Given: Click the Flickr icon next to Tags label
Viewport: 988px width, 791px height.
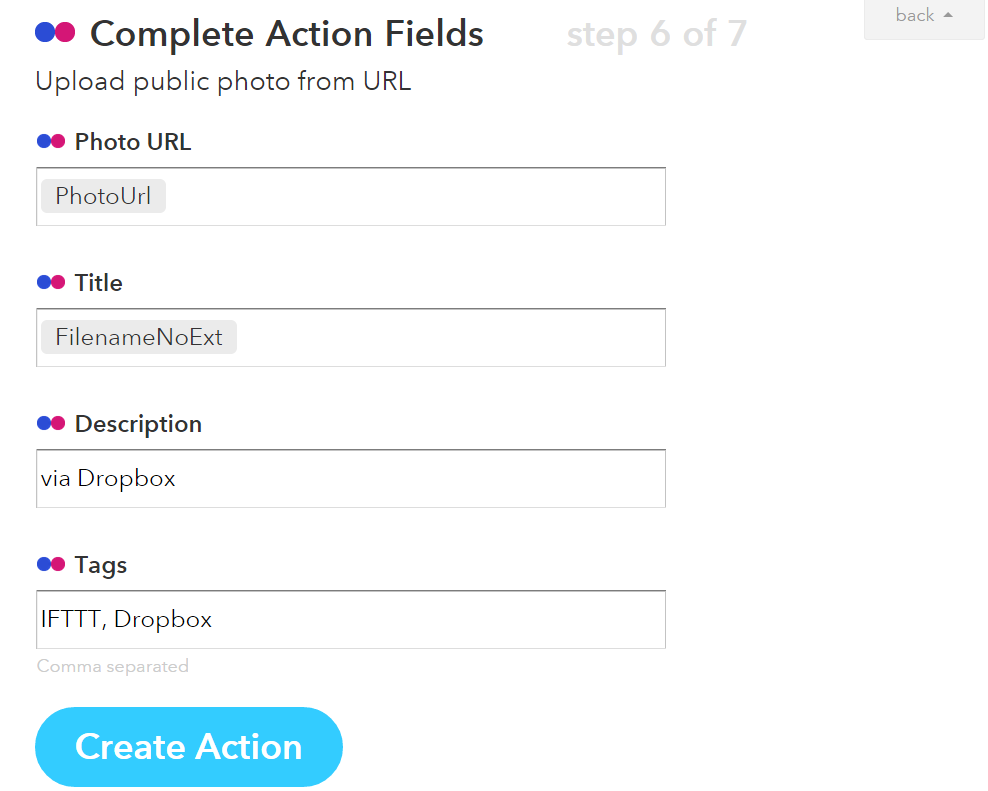Looking at the screenshot, I should pyautogui.click(x=51, y=564).
